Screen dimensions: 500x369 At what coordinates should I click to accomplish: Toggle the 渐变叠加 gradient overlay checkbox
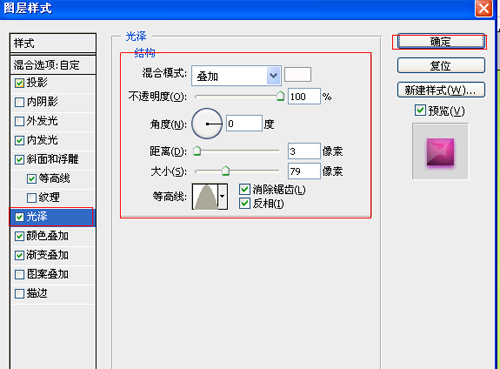tap(20, 256)
